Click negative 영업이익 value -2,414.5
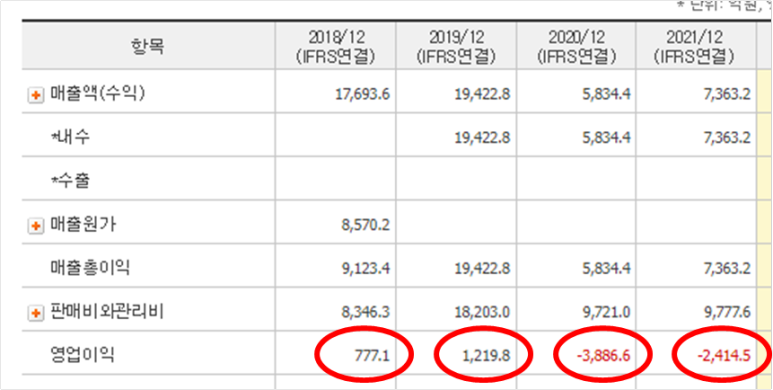 tap(725, 355)
